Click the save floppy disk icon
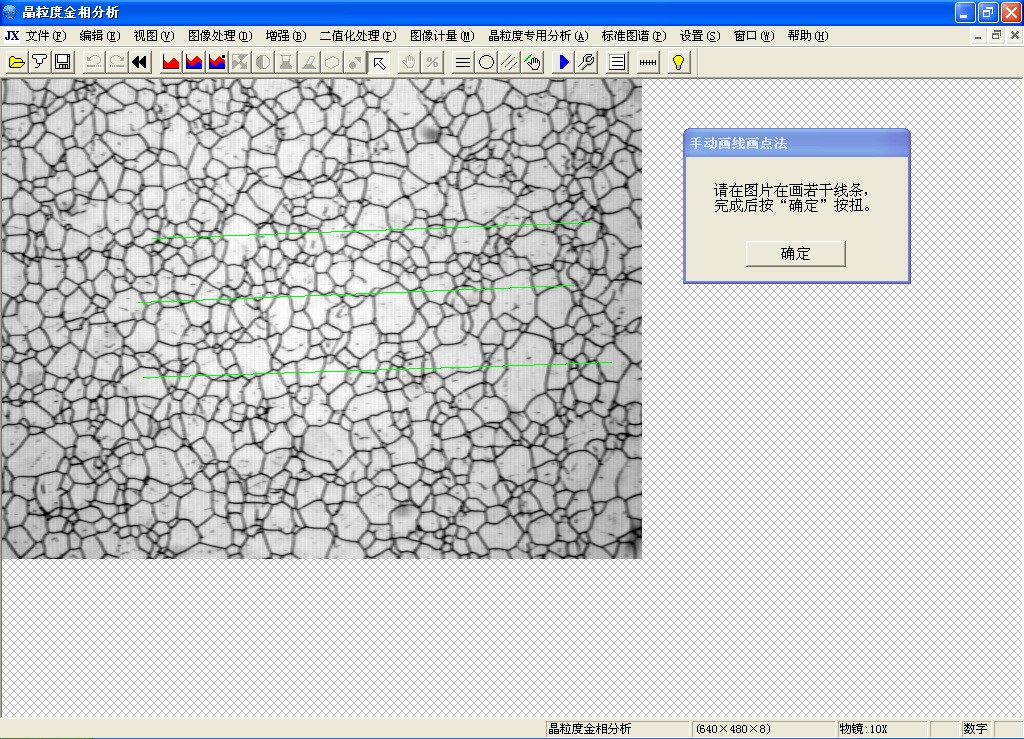 [x=62, y=62]
